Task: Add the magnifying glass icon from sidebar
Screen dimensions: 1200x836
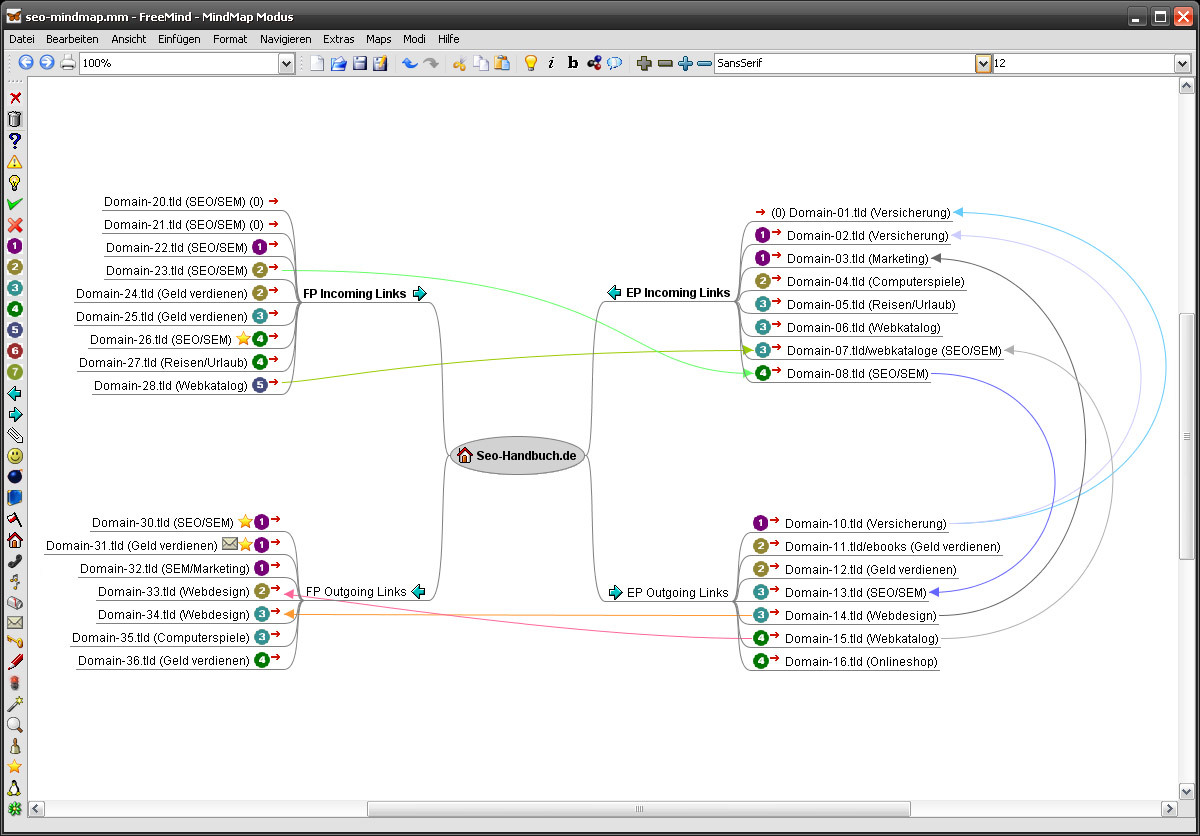Action: (15, 725)
